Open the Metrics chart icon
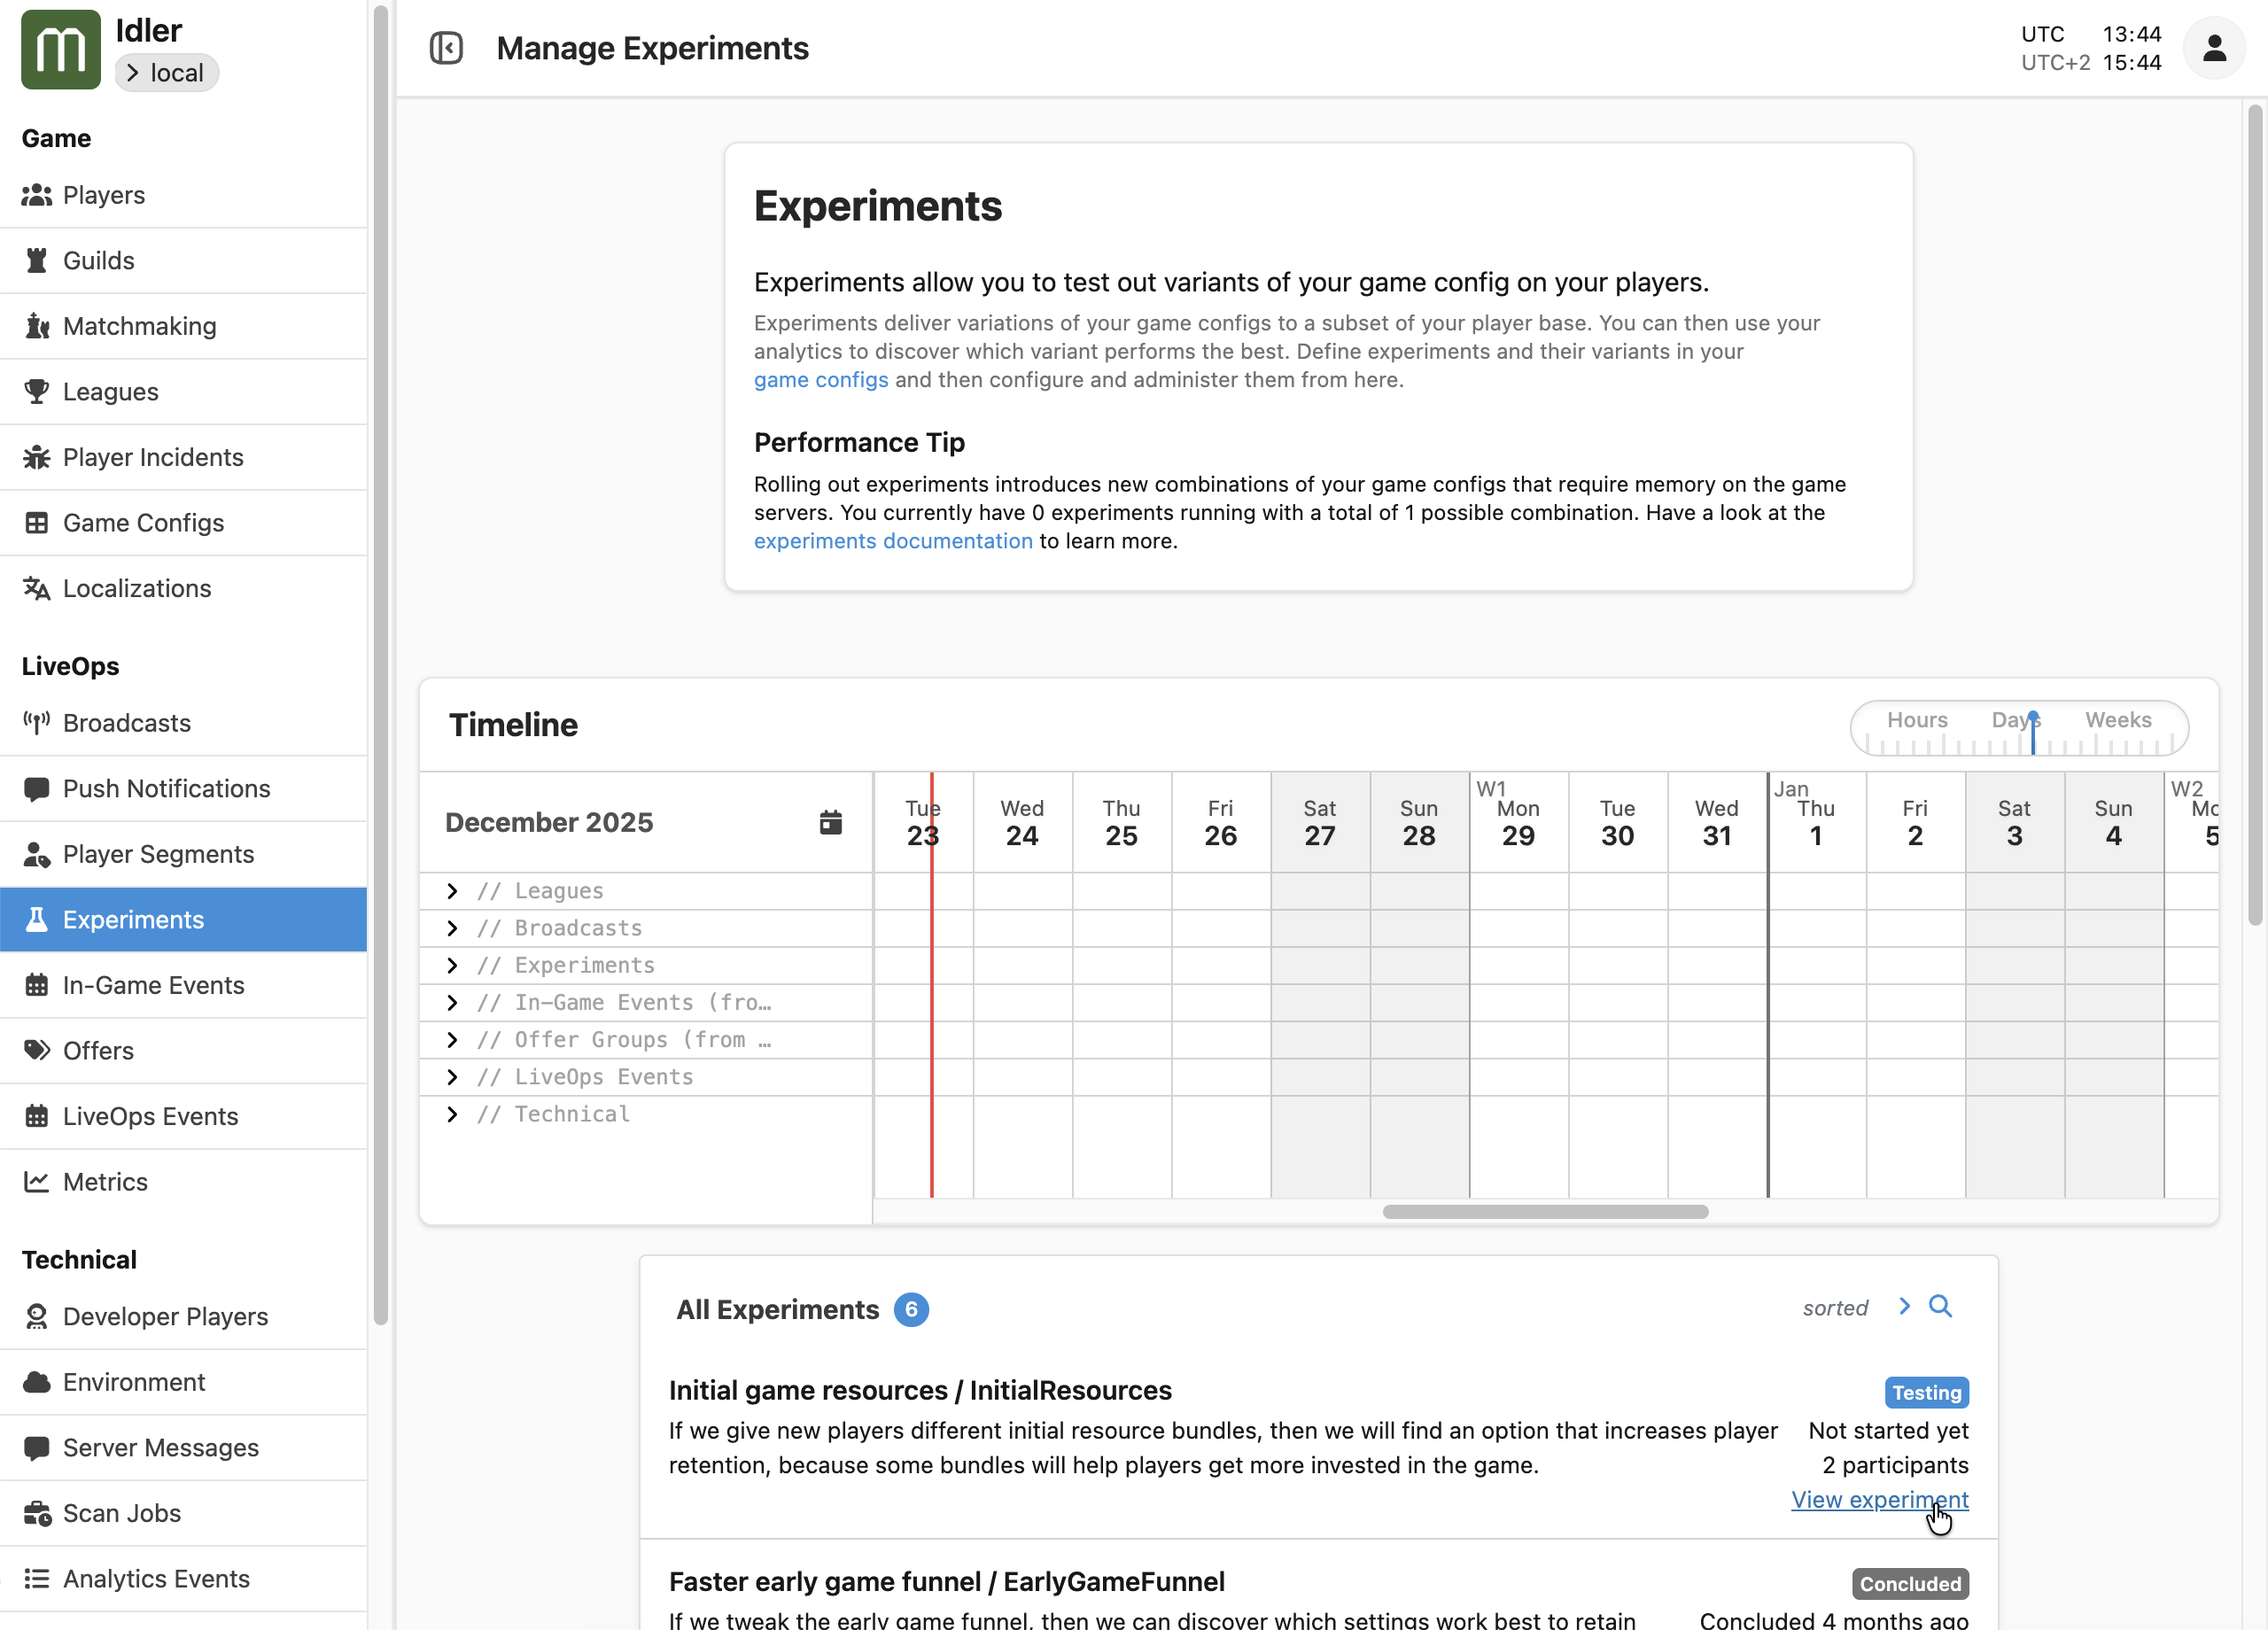The height and width of the screenshot is (1630, 2268). click(x=38, y=1181)
